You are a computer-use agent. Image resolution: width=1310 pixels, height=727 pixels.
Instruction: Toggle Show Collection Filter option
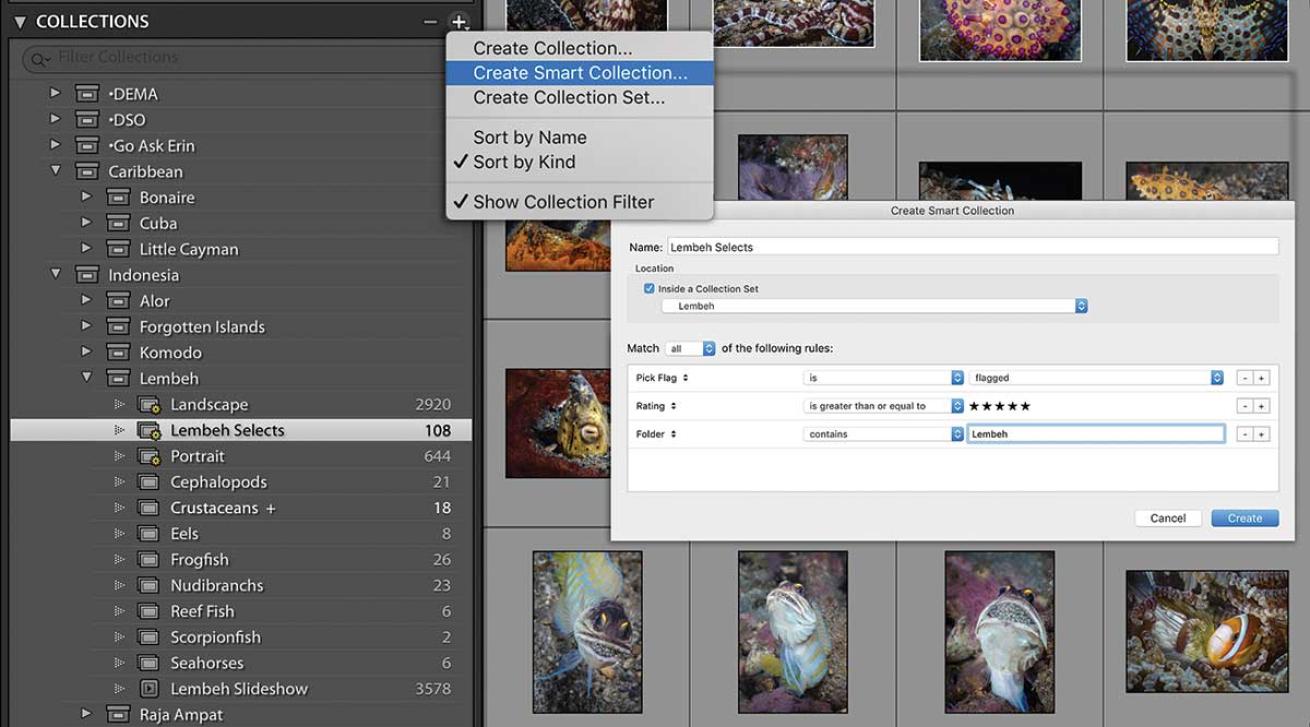coord(563,202)
